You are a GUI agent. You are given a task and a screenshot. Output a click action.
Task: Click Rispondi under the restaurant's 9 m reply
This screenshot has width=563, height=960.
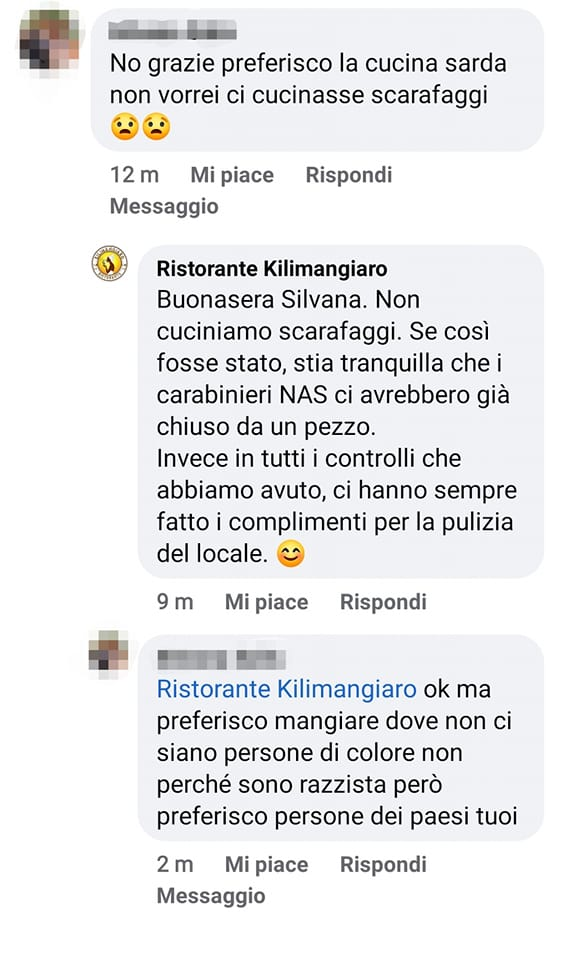click(x=383, y=602)
